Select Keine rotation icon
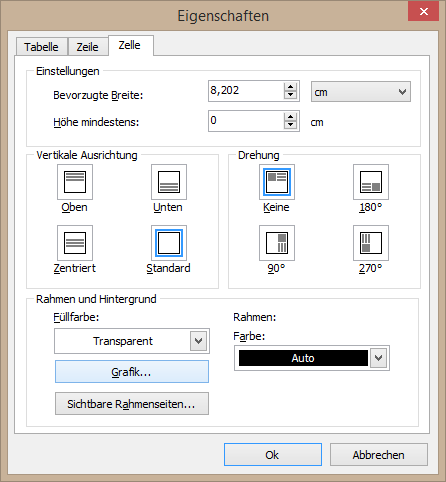 pos(277,182)
